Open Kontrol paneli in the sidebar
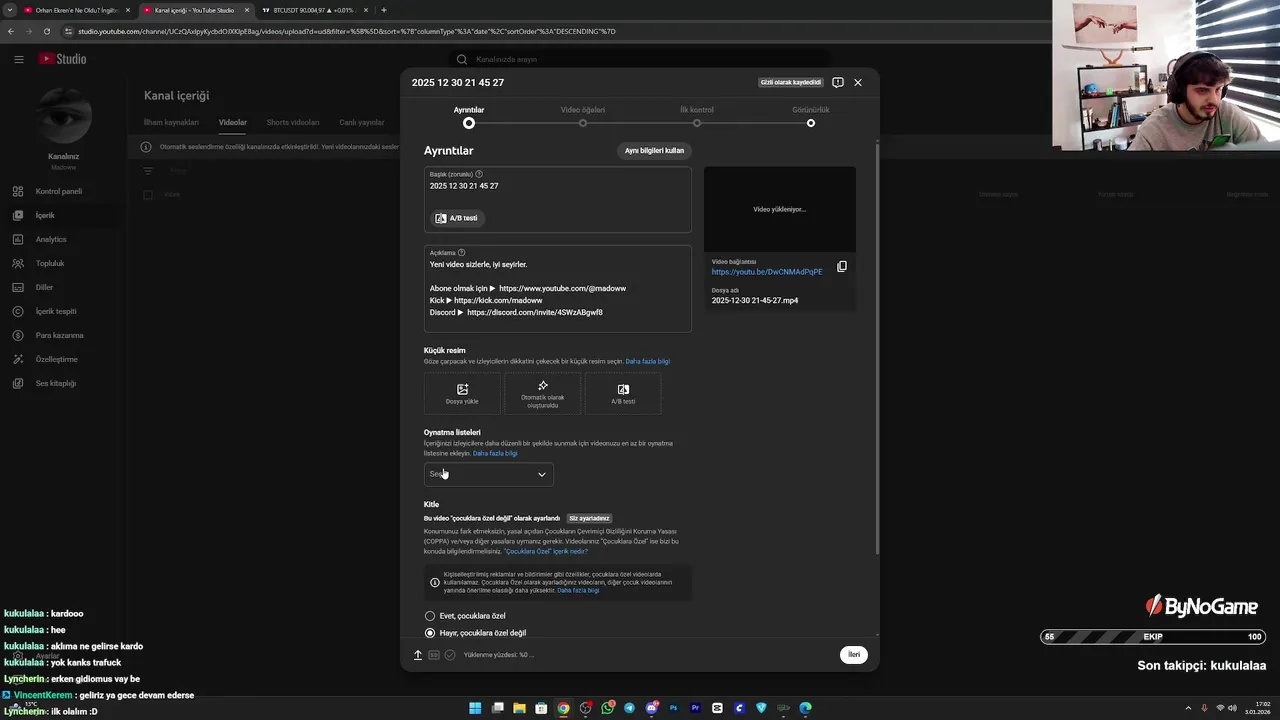This screenshot has width=1280, height=720. pyautogui.click(x=60, y=191)
